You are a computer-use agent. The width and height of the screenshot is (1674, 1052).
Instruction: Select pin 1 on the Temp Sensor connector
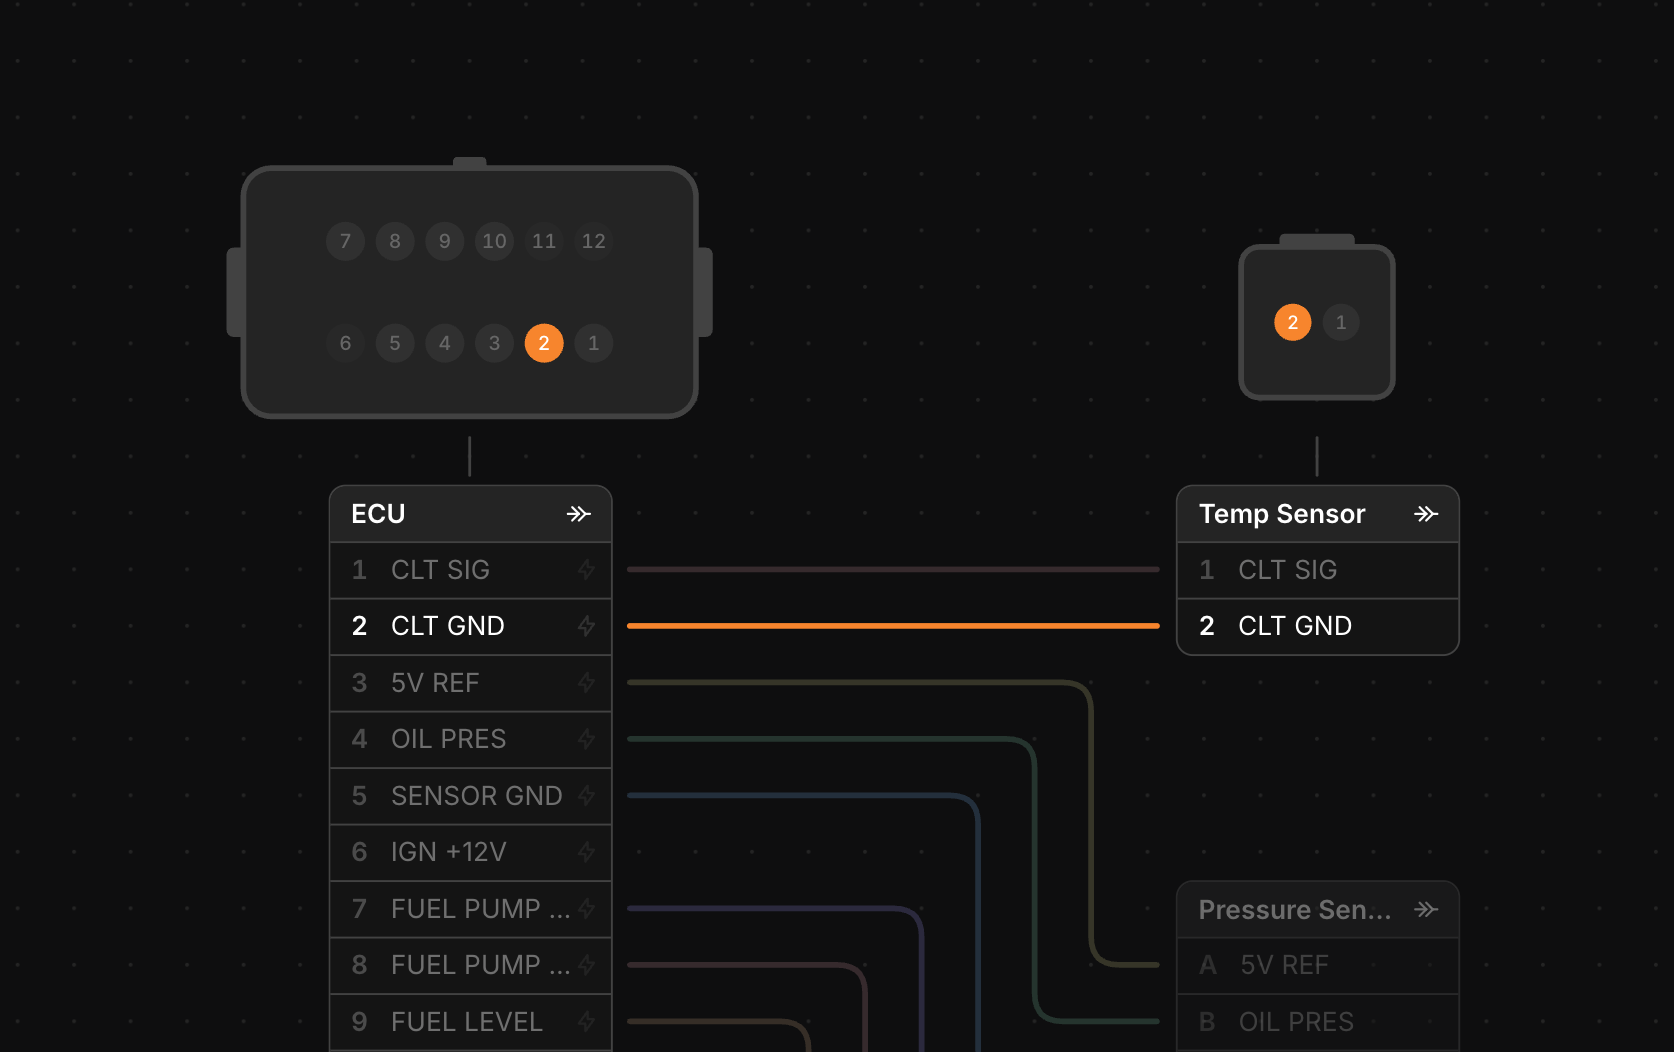pos(1341,322)
